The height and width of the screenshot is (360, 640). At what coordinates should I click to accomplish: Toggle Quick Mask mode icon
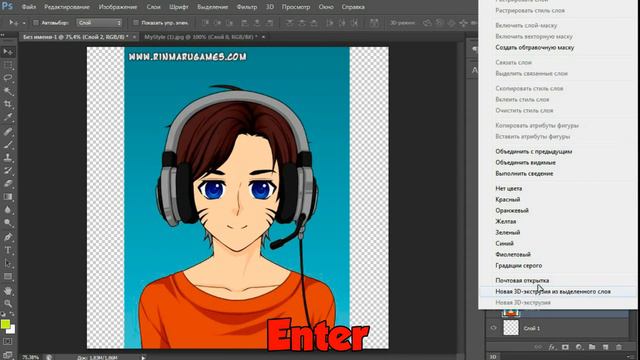(8, 341)
